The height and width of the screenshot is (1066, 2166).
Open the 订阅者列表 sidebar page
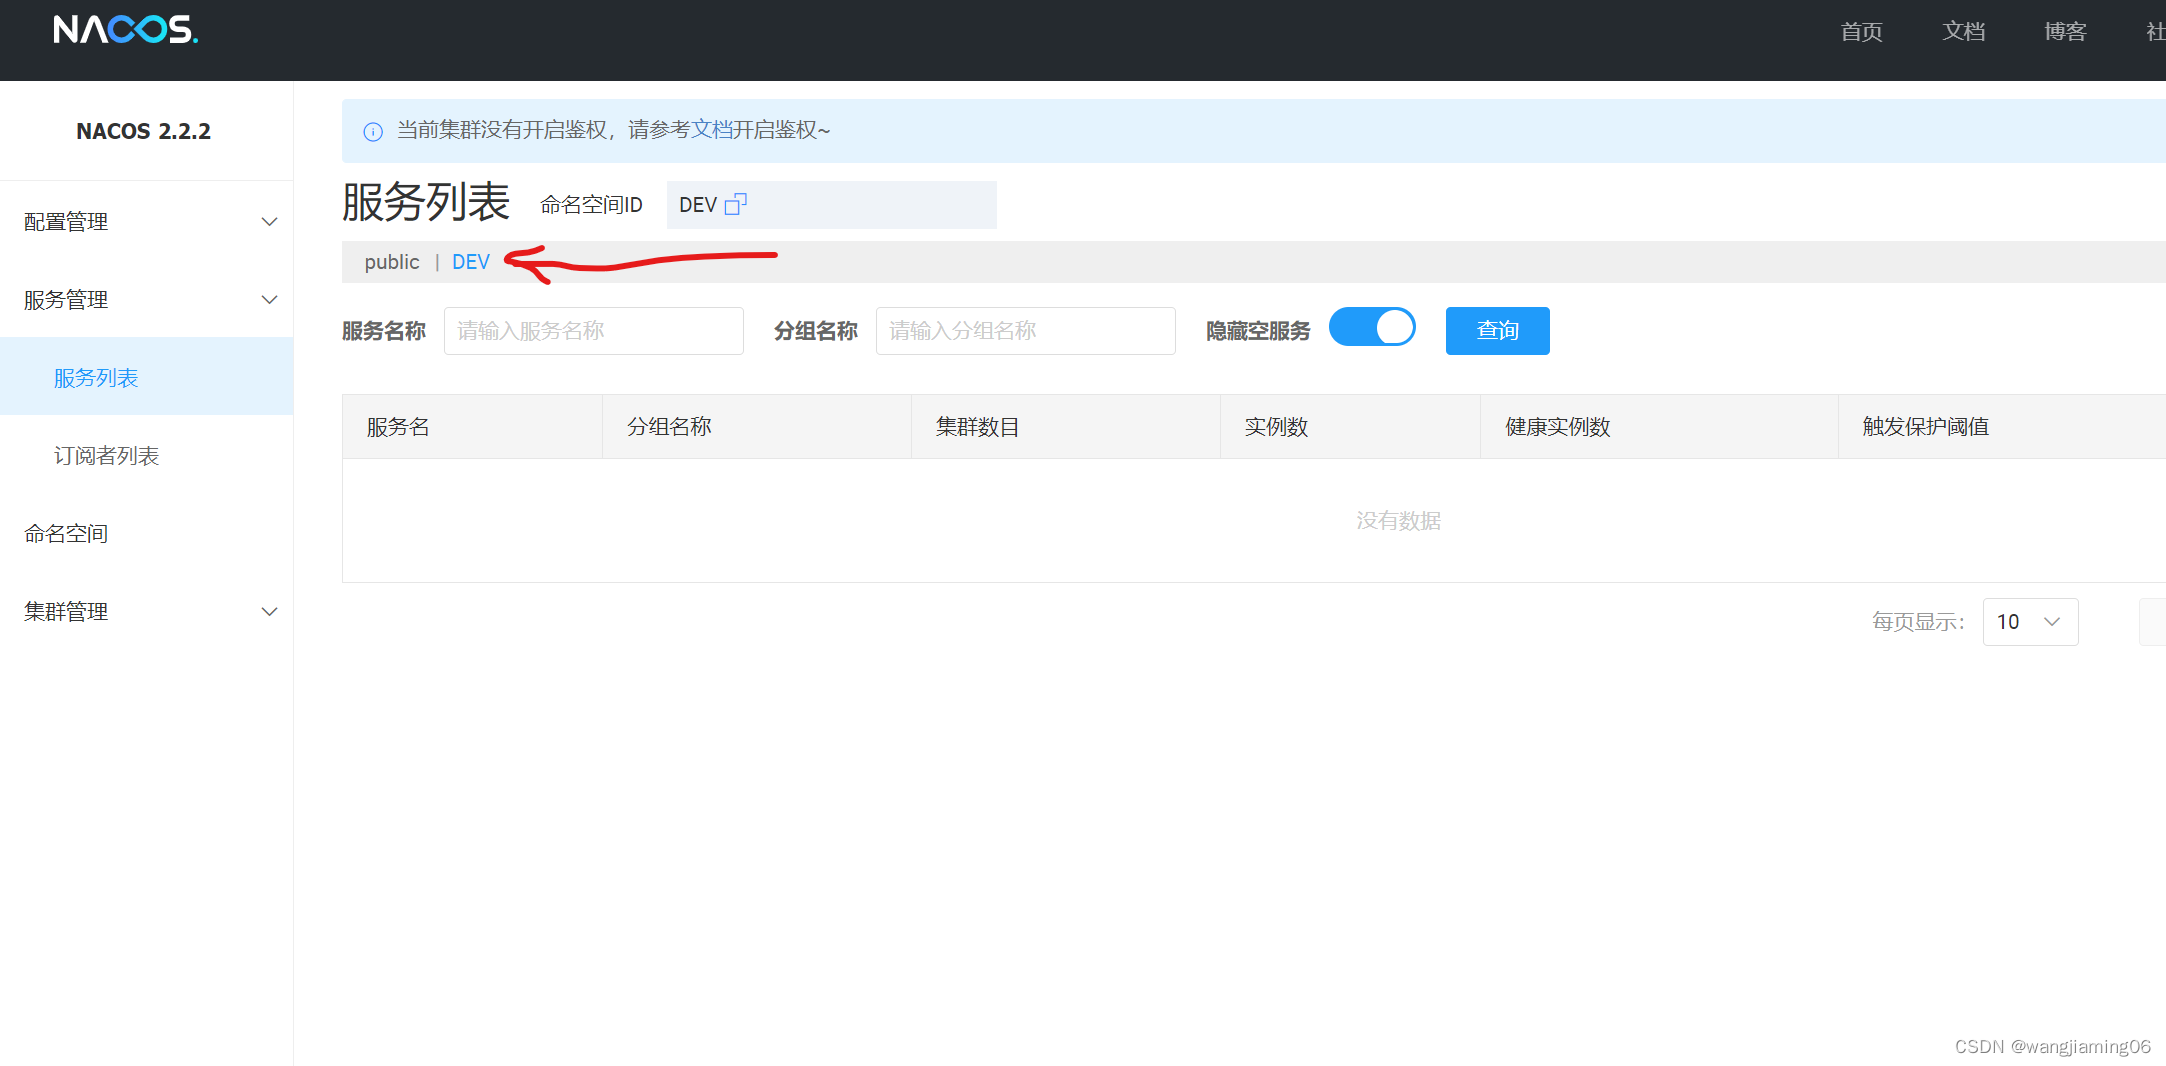click(106, 455)
